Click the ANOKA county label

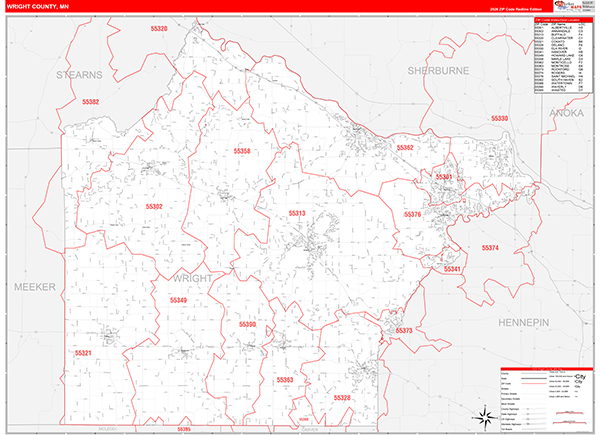[x=567, y=113]
